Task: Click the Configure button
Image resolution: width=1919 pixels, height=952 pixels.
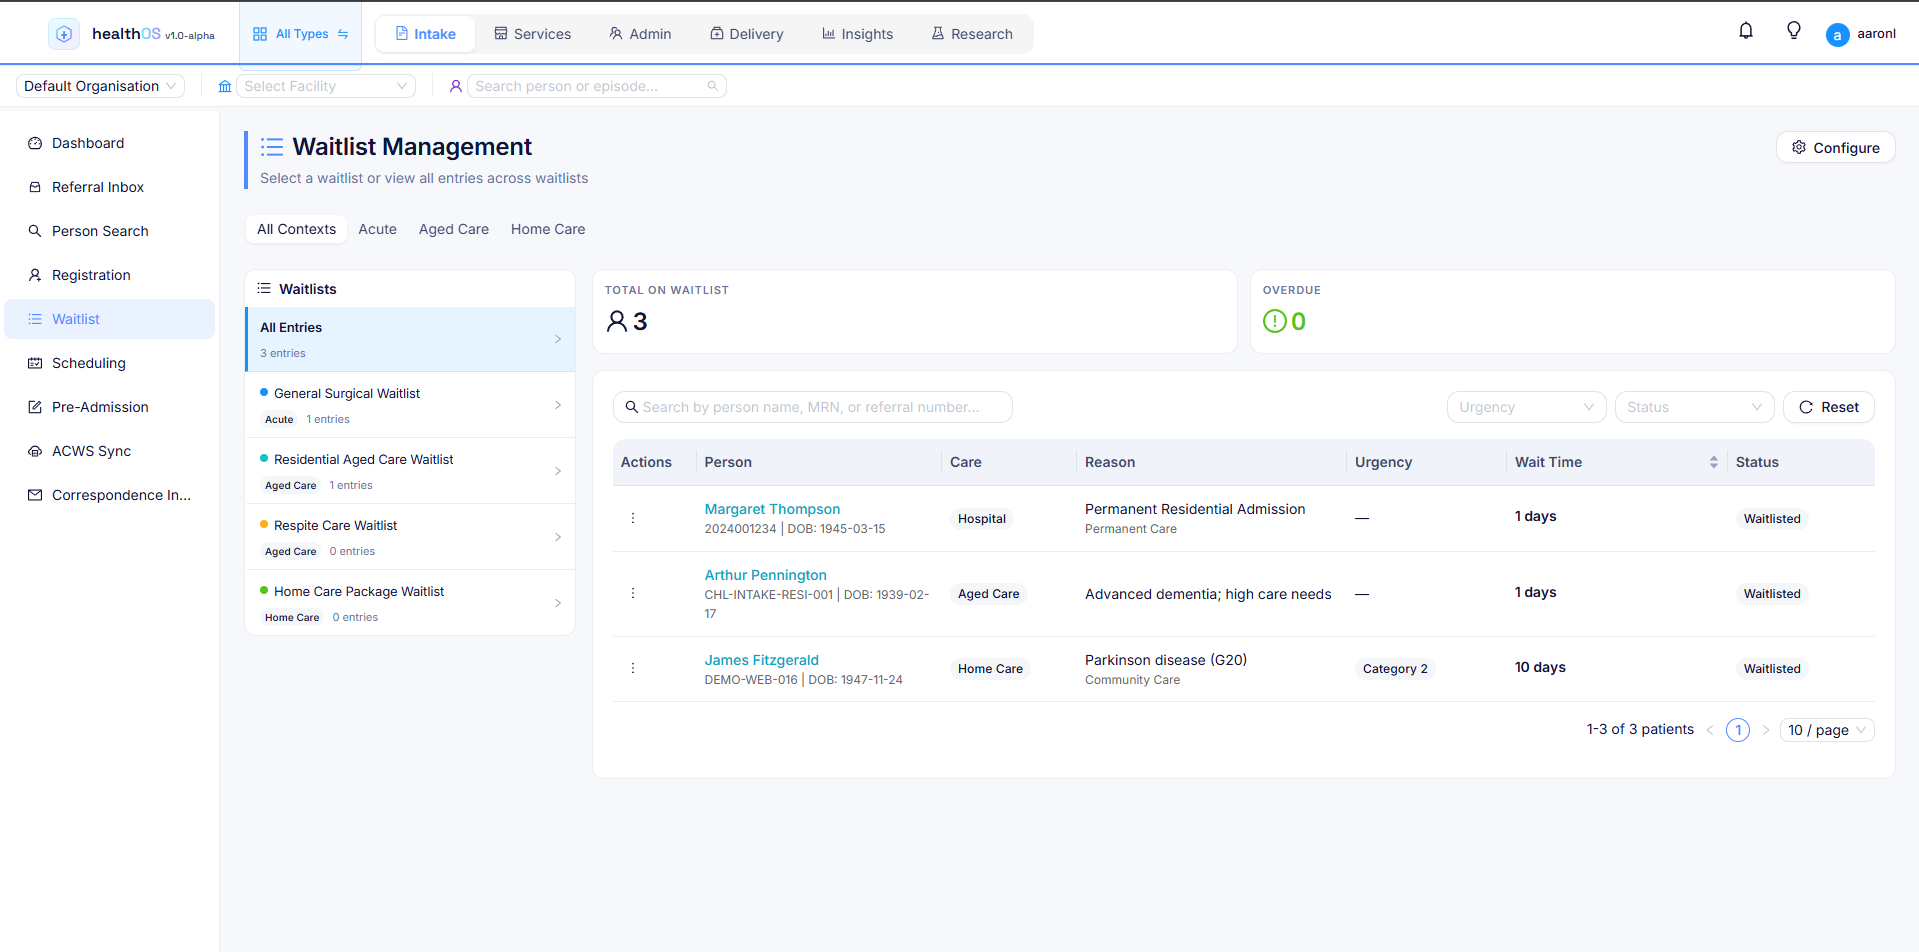Action: coord(1836,147)
